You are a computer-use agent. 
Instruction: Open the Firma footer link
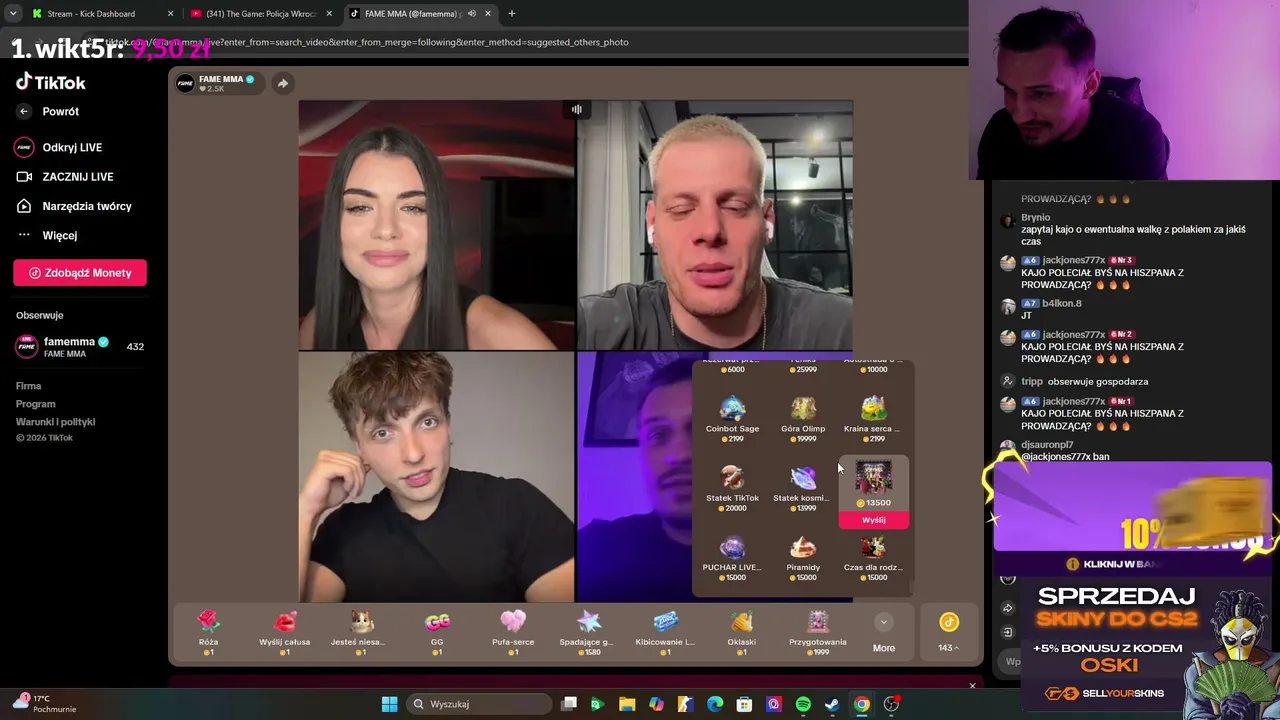pos(28,386)
